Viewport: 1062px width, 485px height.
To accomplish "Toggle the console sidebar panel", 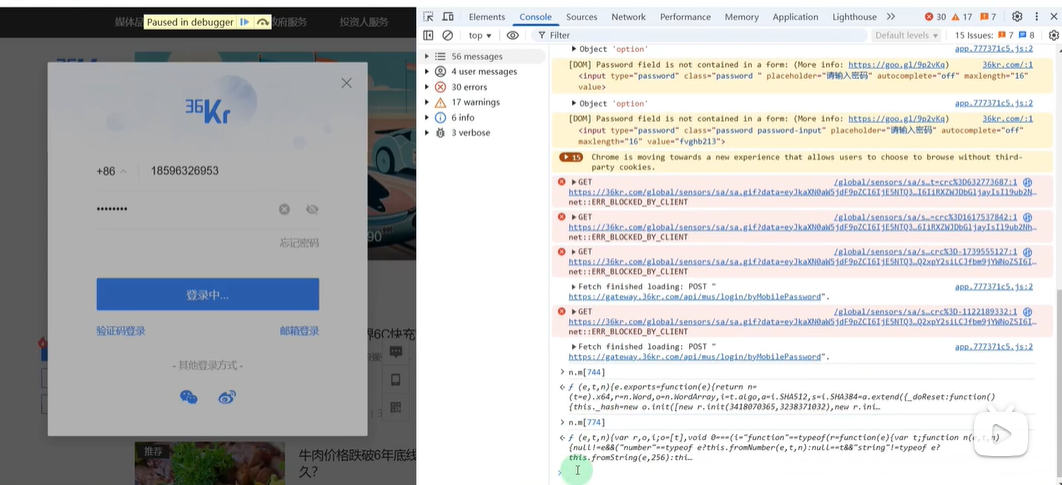I will (429, 35).
